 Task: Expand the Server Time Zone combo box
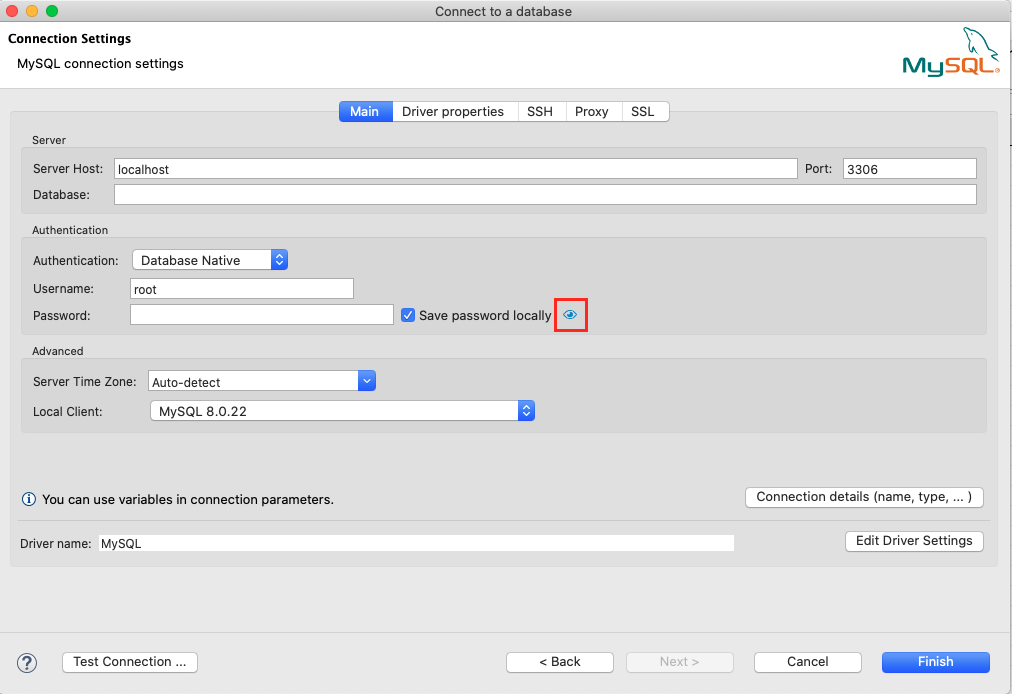pyautogui.click(x=367, y=381)
